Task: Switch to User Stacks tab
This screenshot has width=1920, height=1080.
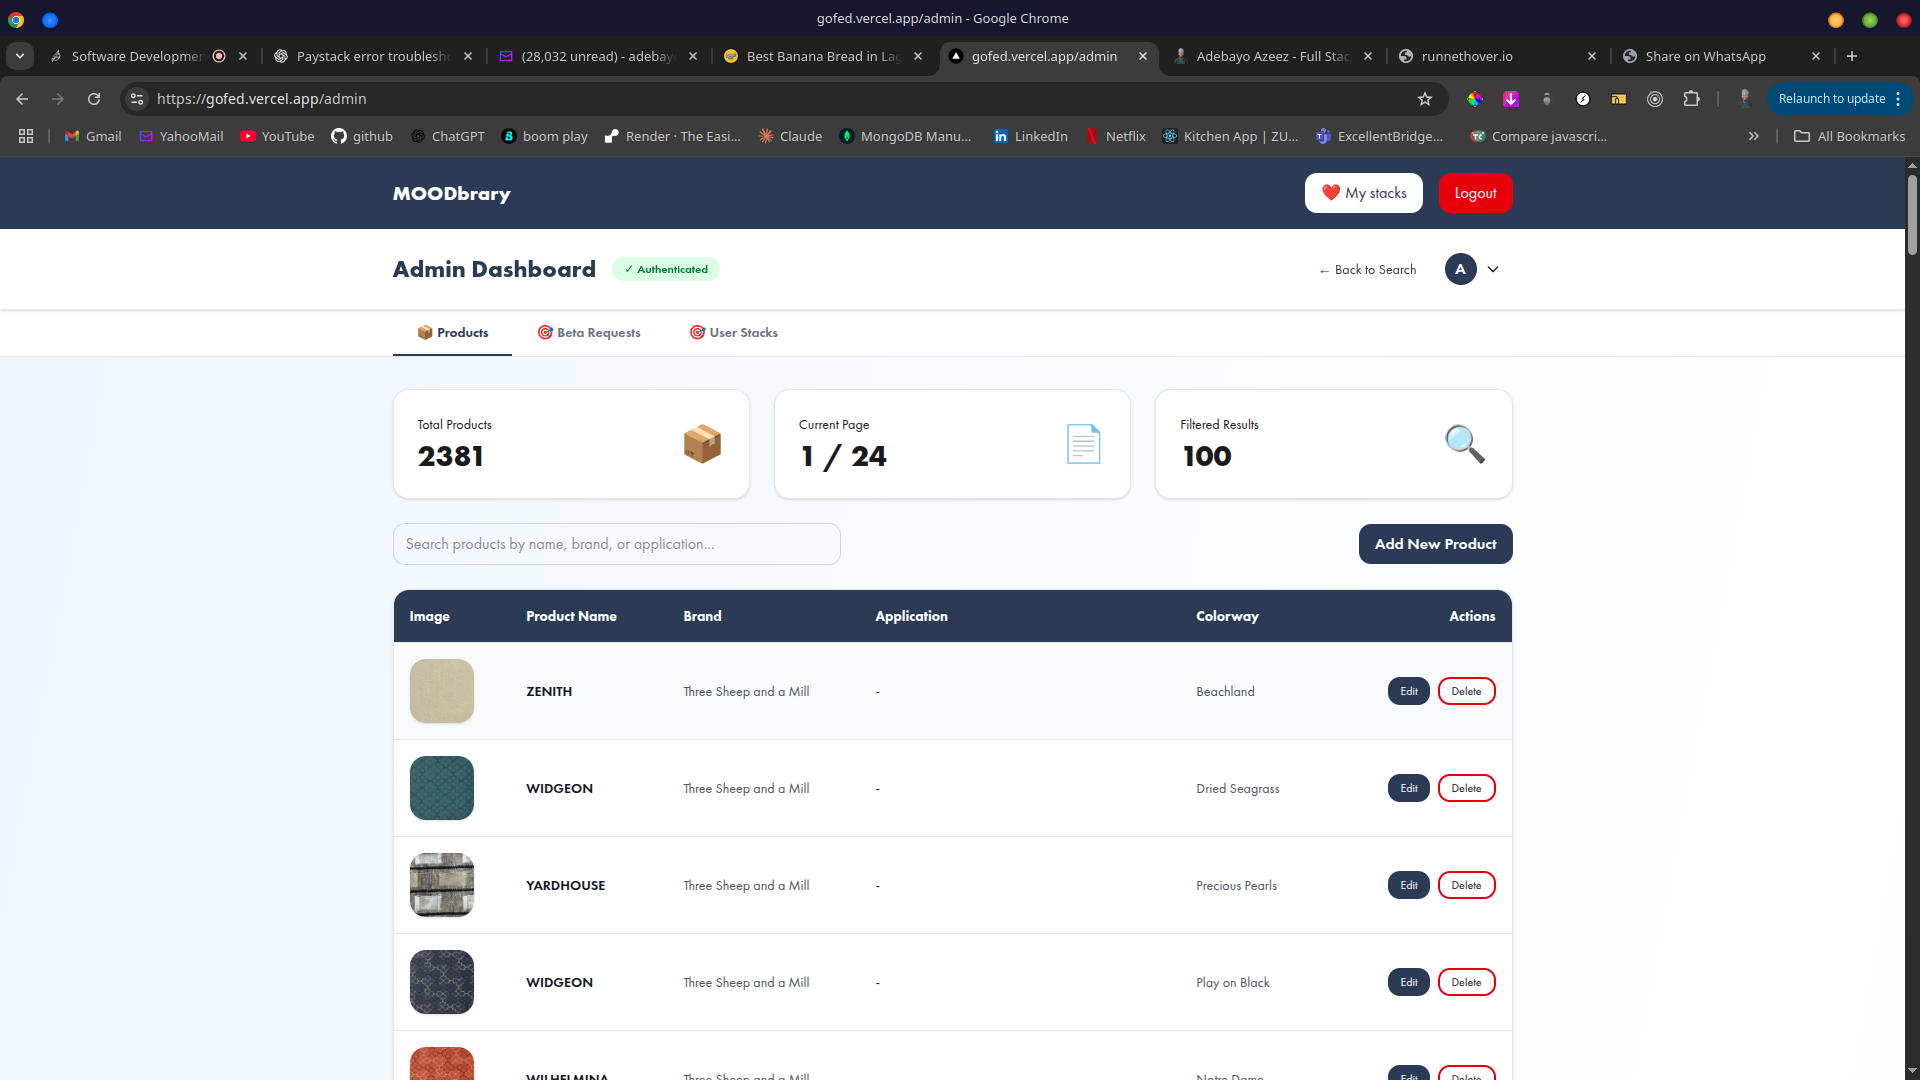Action: click(733, 333)
